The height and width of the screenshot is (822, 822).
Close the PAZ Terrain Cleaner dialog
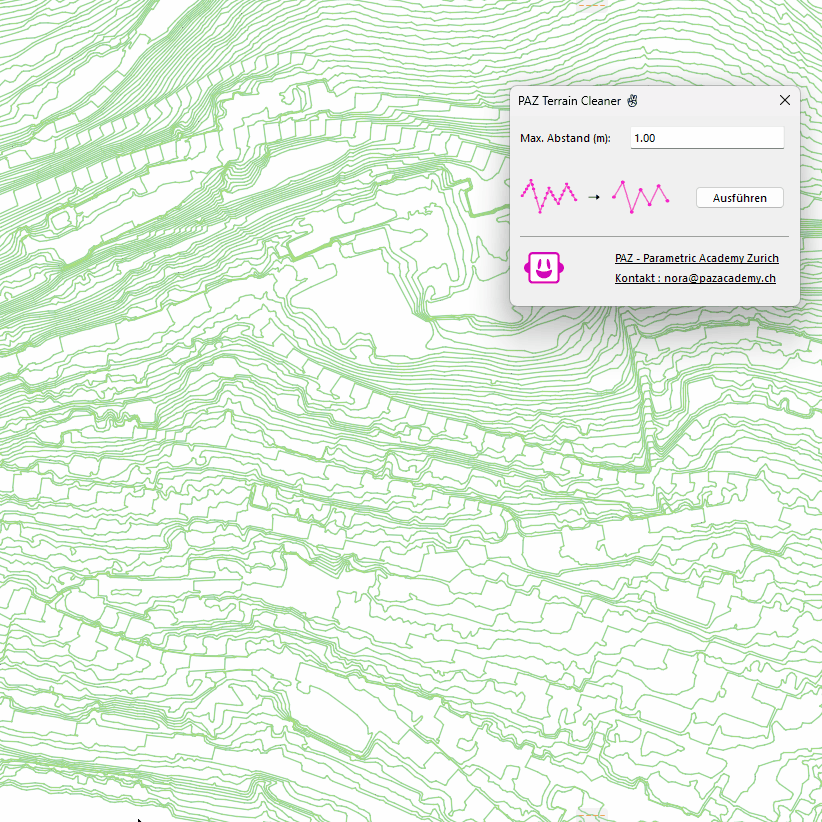click(x=784, y=100)
